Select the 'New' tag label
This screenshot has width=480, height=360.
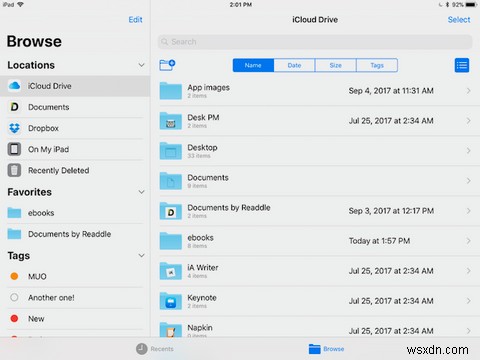(x=36, y=319)
